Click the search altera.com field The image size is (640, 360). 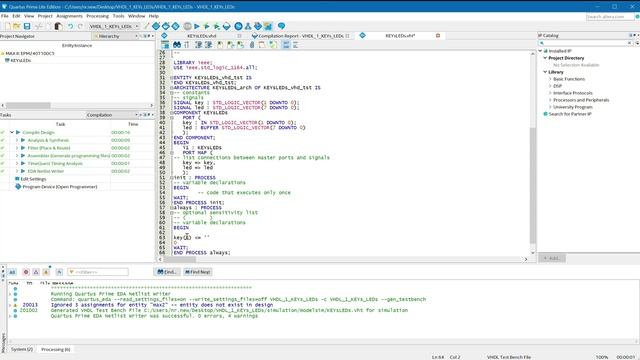tap(610, 17)
